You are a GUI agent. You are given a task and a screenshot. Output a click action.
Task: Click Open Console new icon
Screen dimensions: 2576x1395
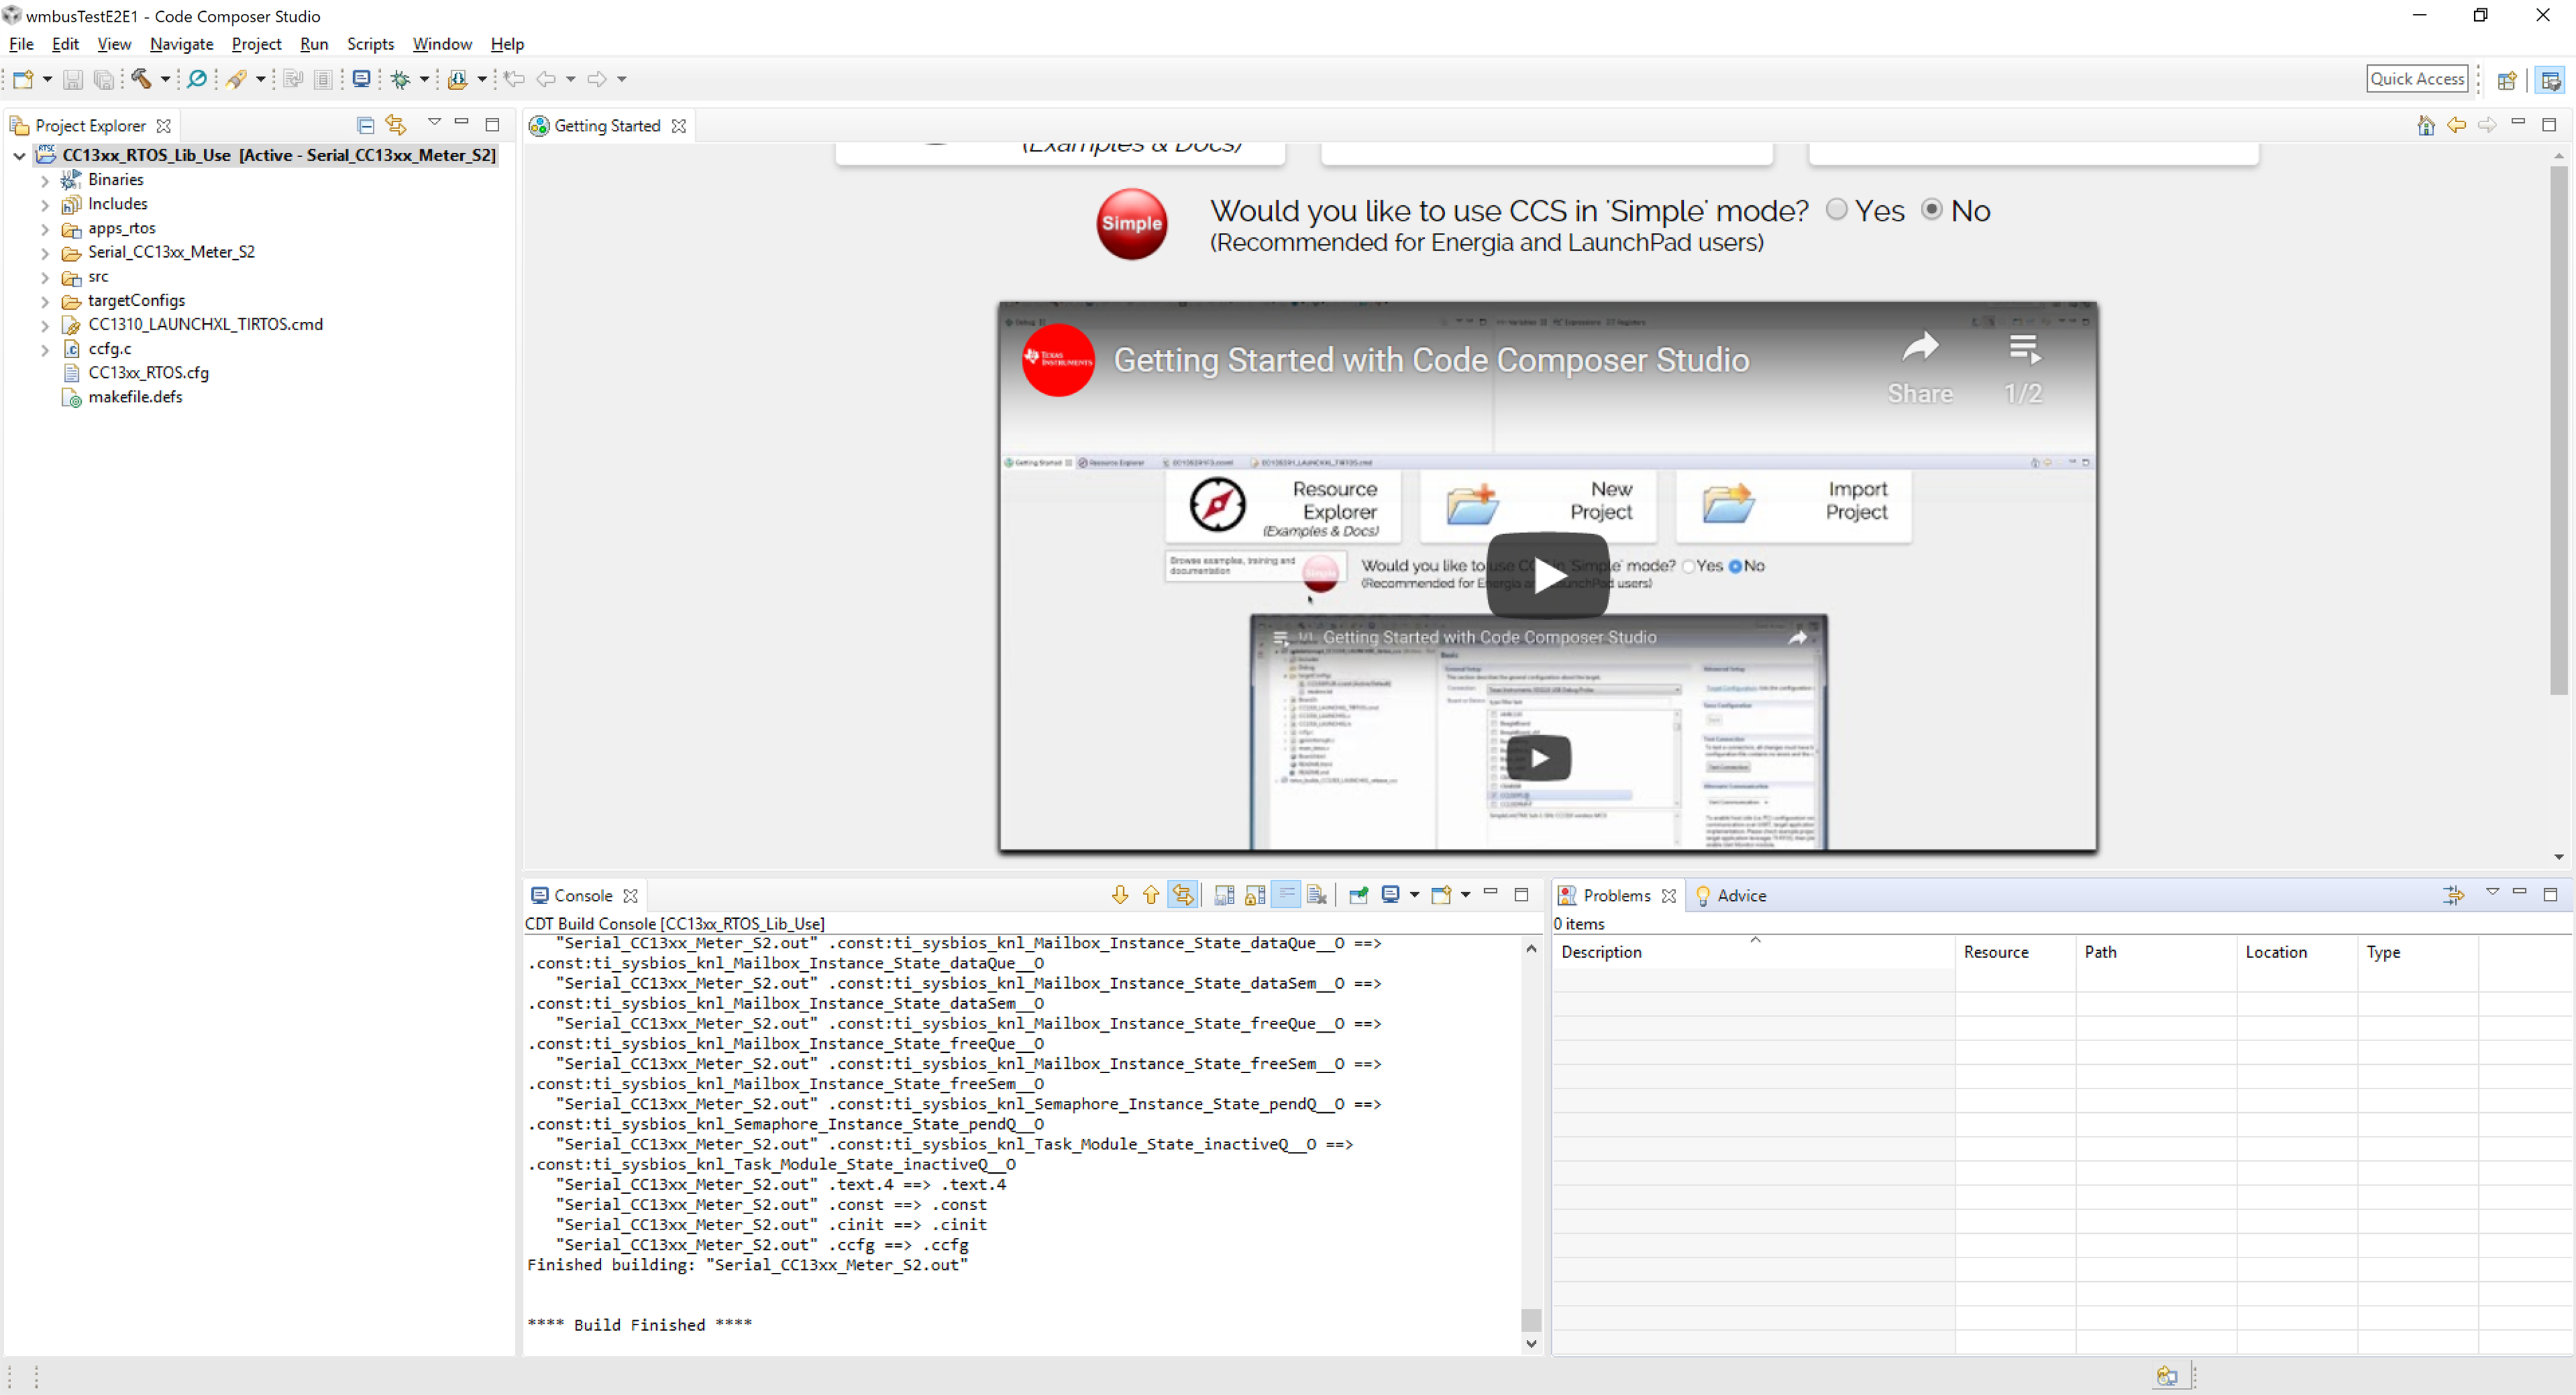[x=1441, y=895]
